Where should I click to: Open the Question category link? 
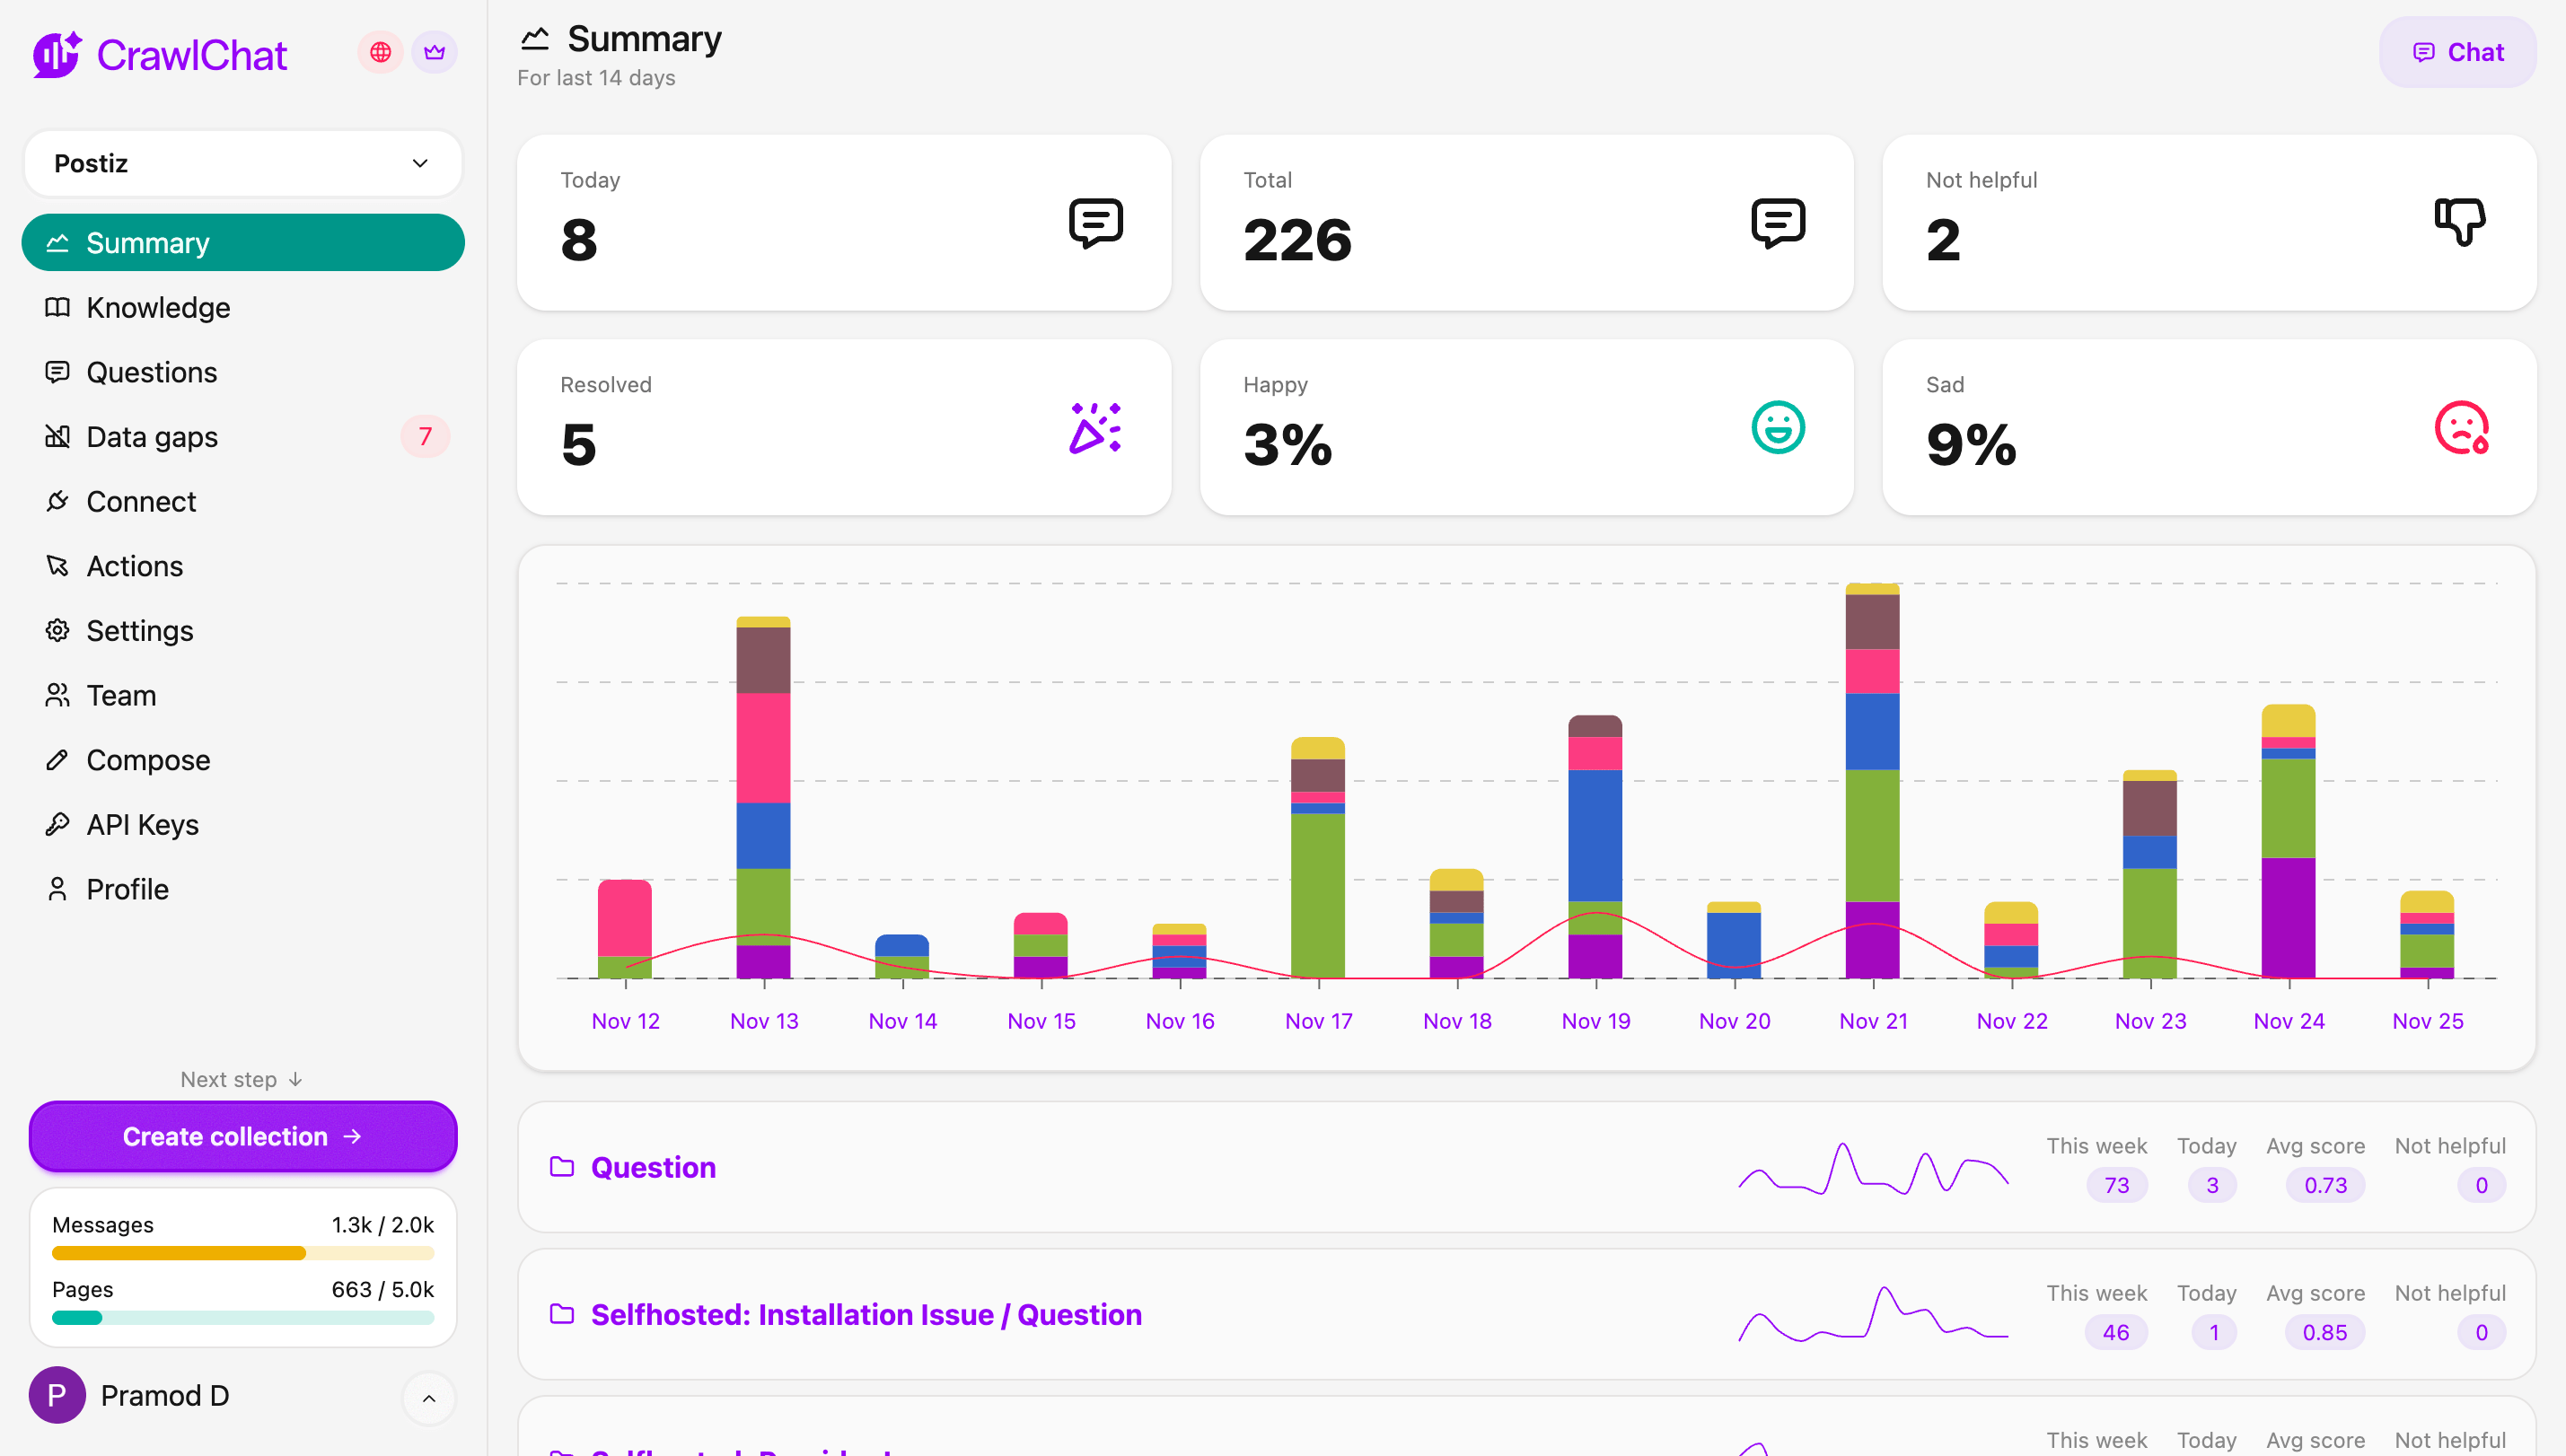[x=653, y=1167]
